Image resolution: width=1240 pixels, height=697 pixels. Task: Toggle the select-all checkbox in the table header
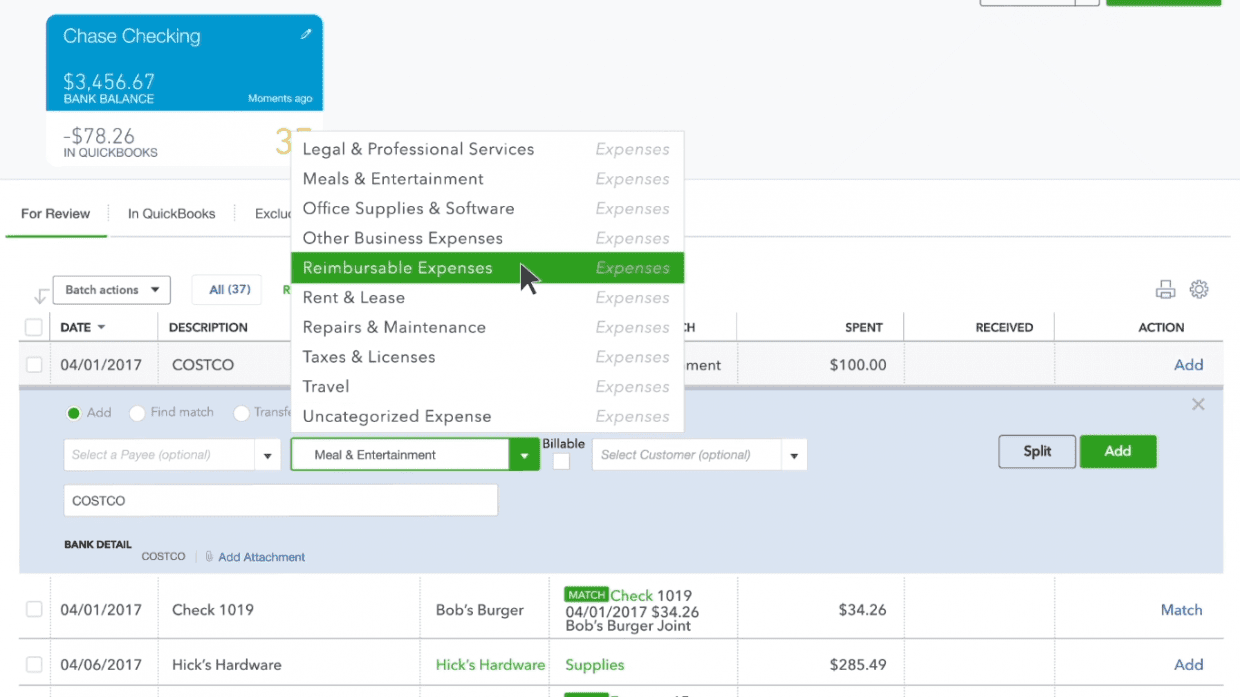coord(33,327)
